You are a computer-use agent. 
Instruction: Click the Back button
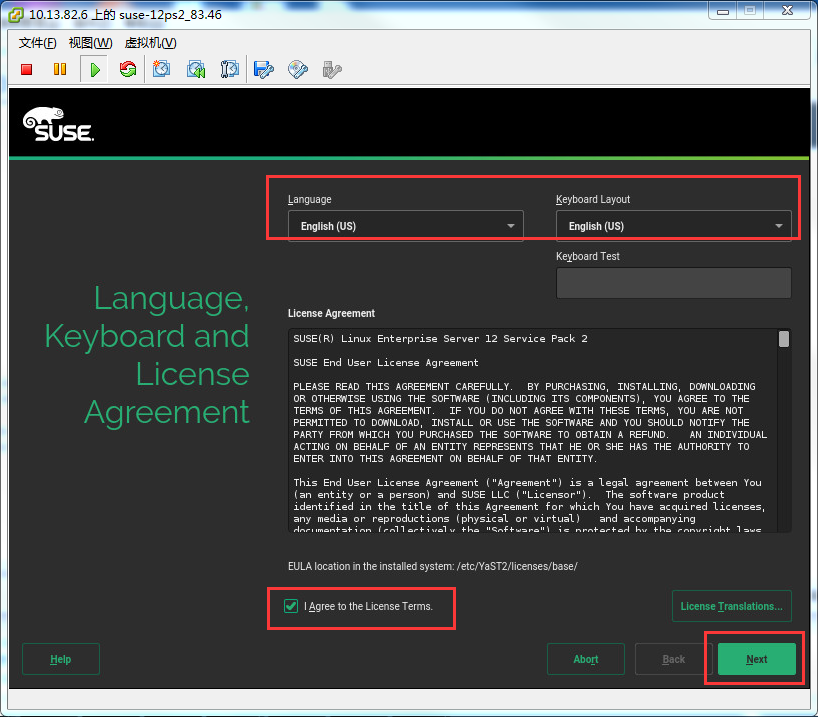[x=673, y=659]
